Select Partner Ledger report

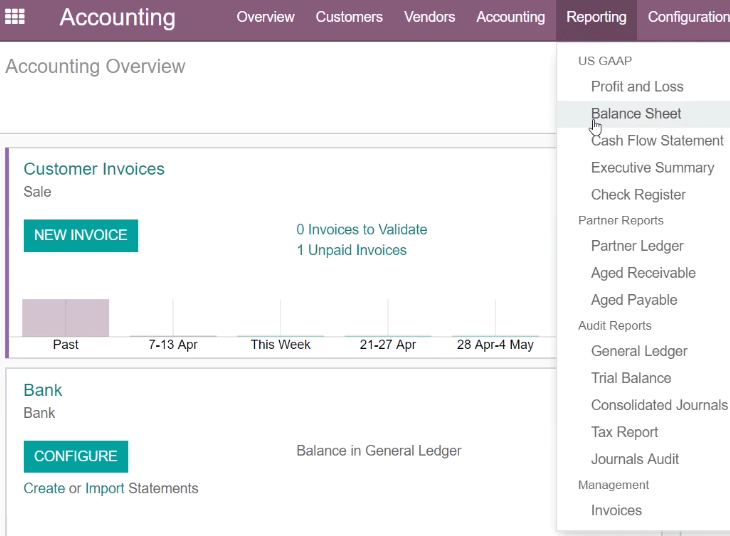[637, 246]
